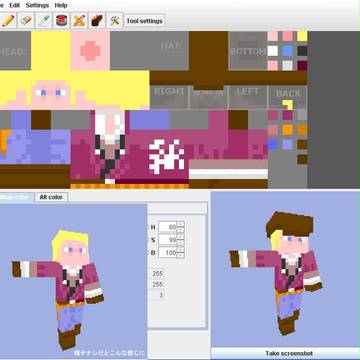Pick the maroon swatch on skin canvas
360x360 pixels.
tap(302, 65)
